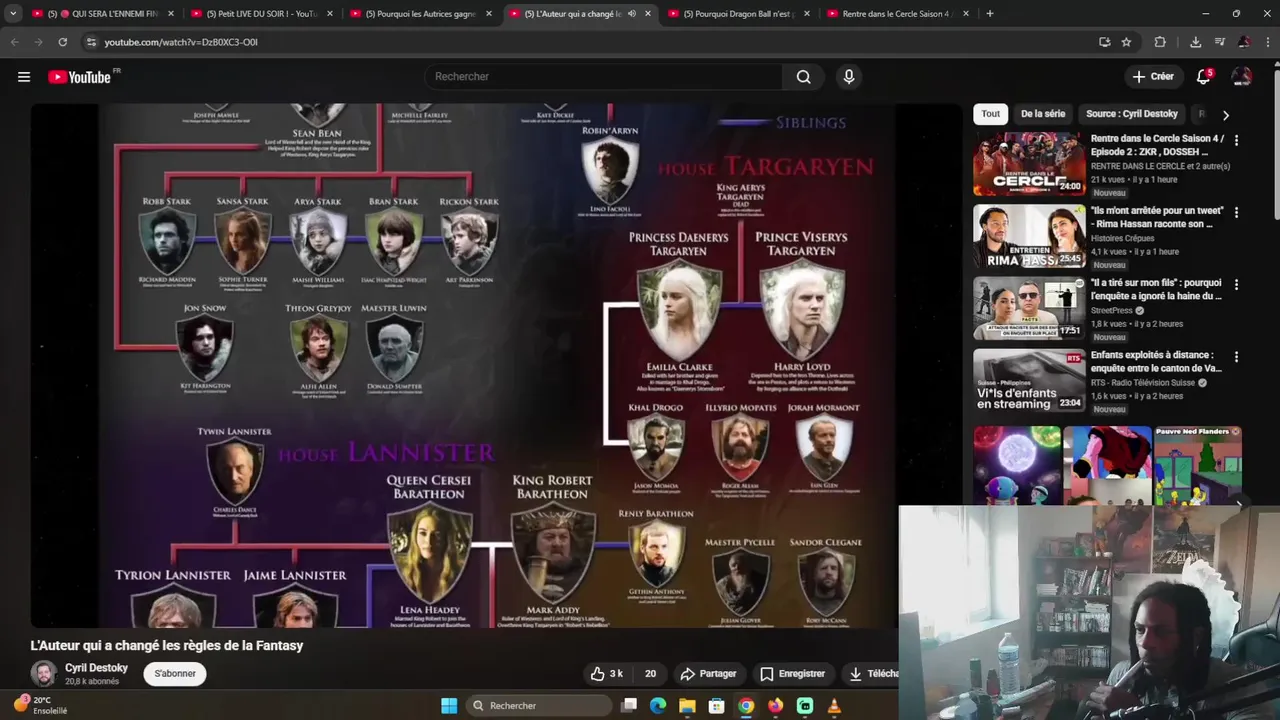Open Chrome downloads icon
The width and height of the screenshot is (1280, 720).
(x=1195, y=42)
